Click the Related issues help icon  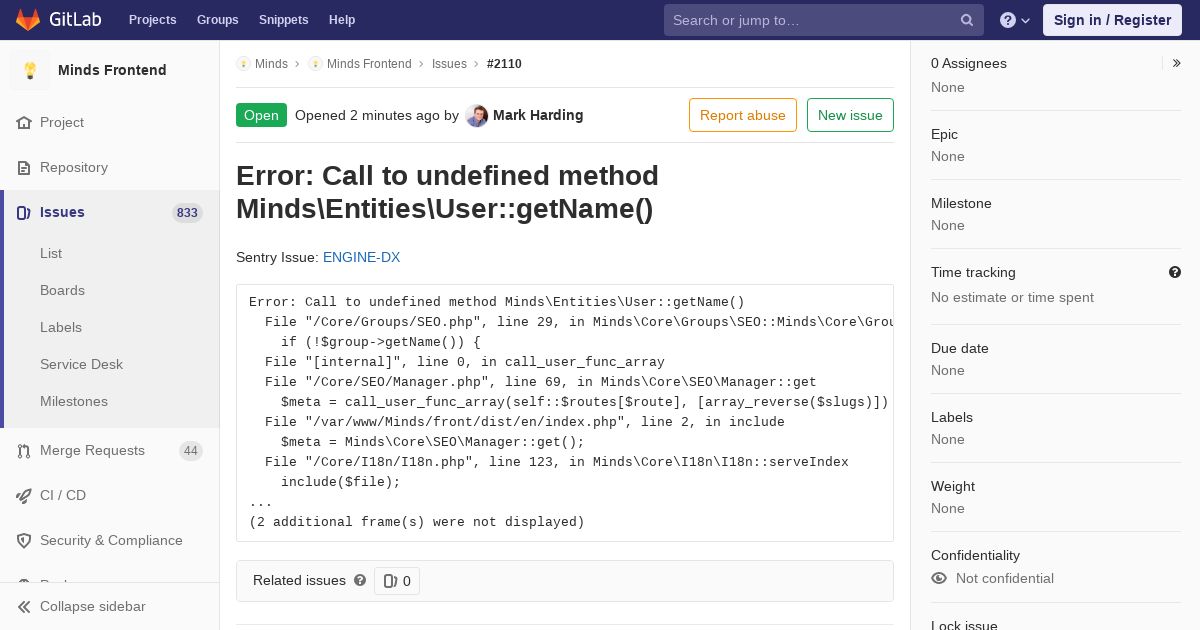360,580
